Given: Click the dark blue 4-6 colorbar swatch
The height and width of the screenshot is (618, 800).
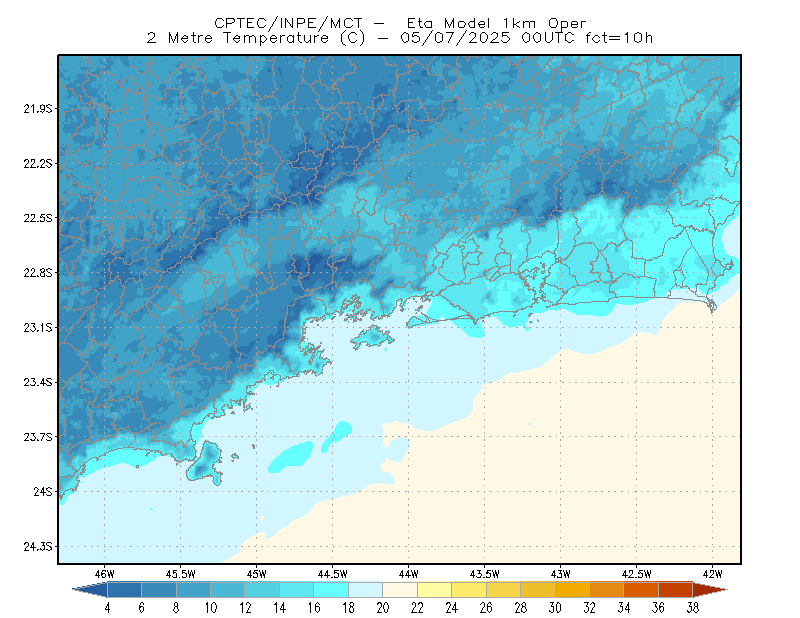Looking at the screenshot, I should 124,590.
